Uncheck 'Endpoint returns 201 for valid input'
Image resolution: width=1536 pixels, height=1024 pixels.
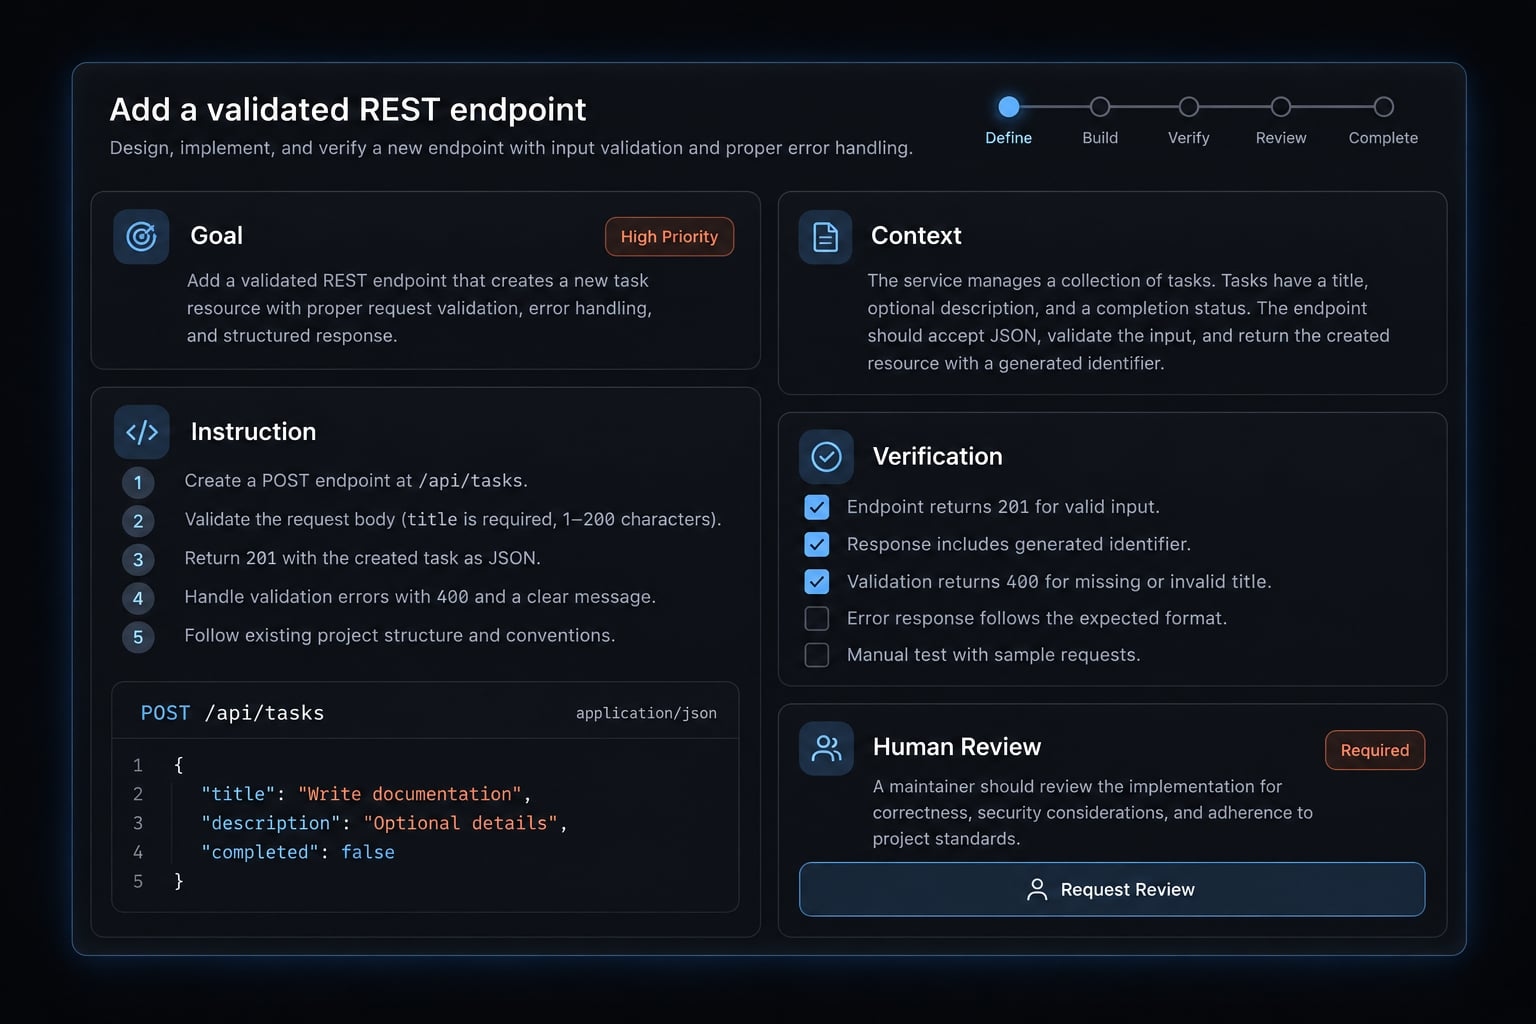pos(817,507)
